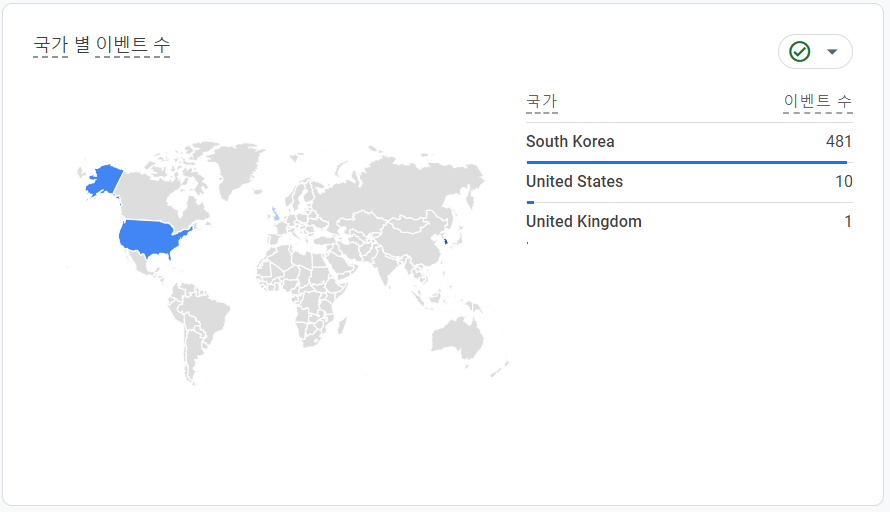This screenshot has height=512, width=890.
Task: Click South Korea on the world map
Action: [x=446, y=241]
